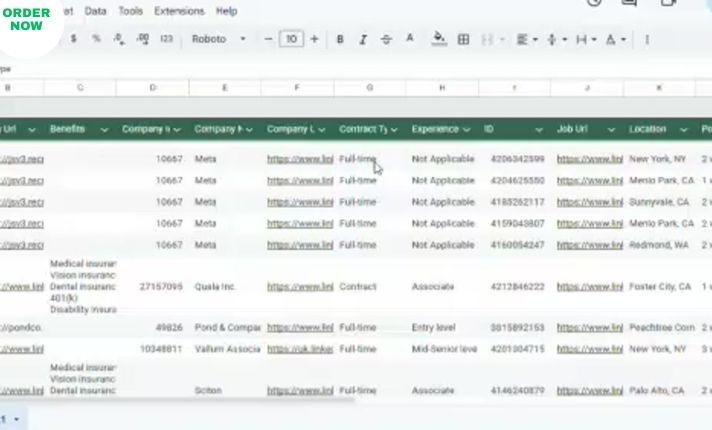Increase decimal places in the toolbar

tap(143, 39)
